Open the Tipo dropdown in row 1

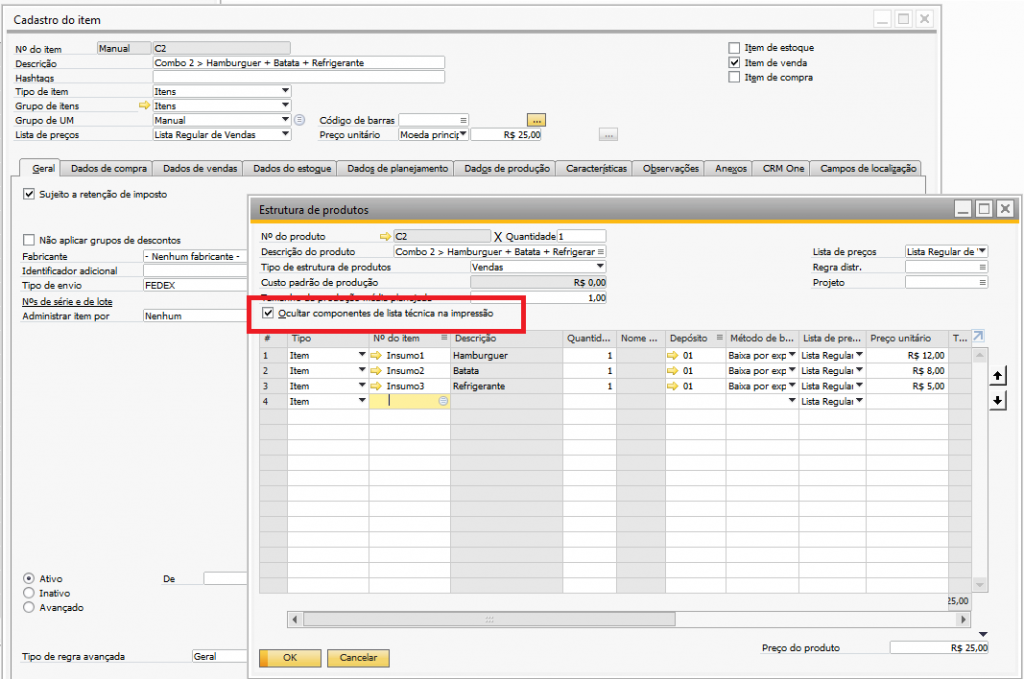(360, 355)
